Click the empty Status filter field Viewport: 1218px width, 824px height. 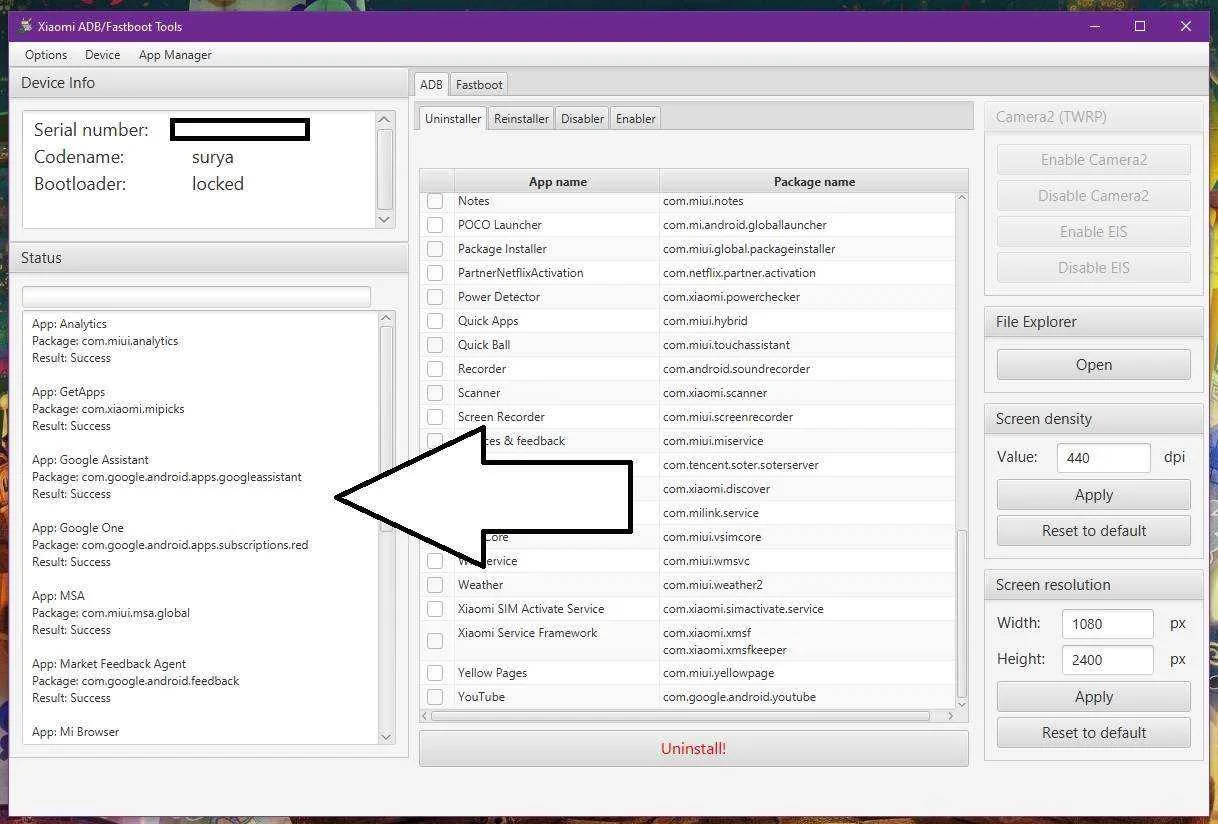[x=196, y=296]
